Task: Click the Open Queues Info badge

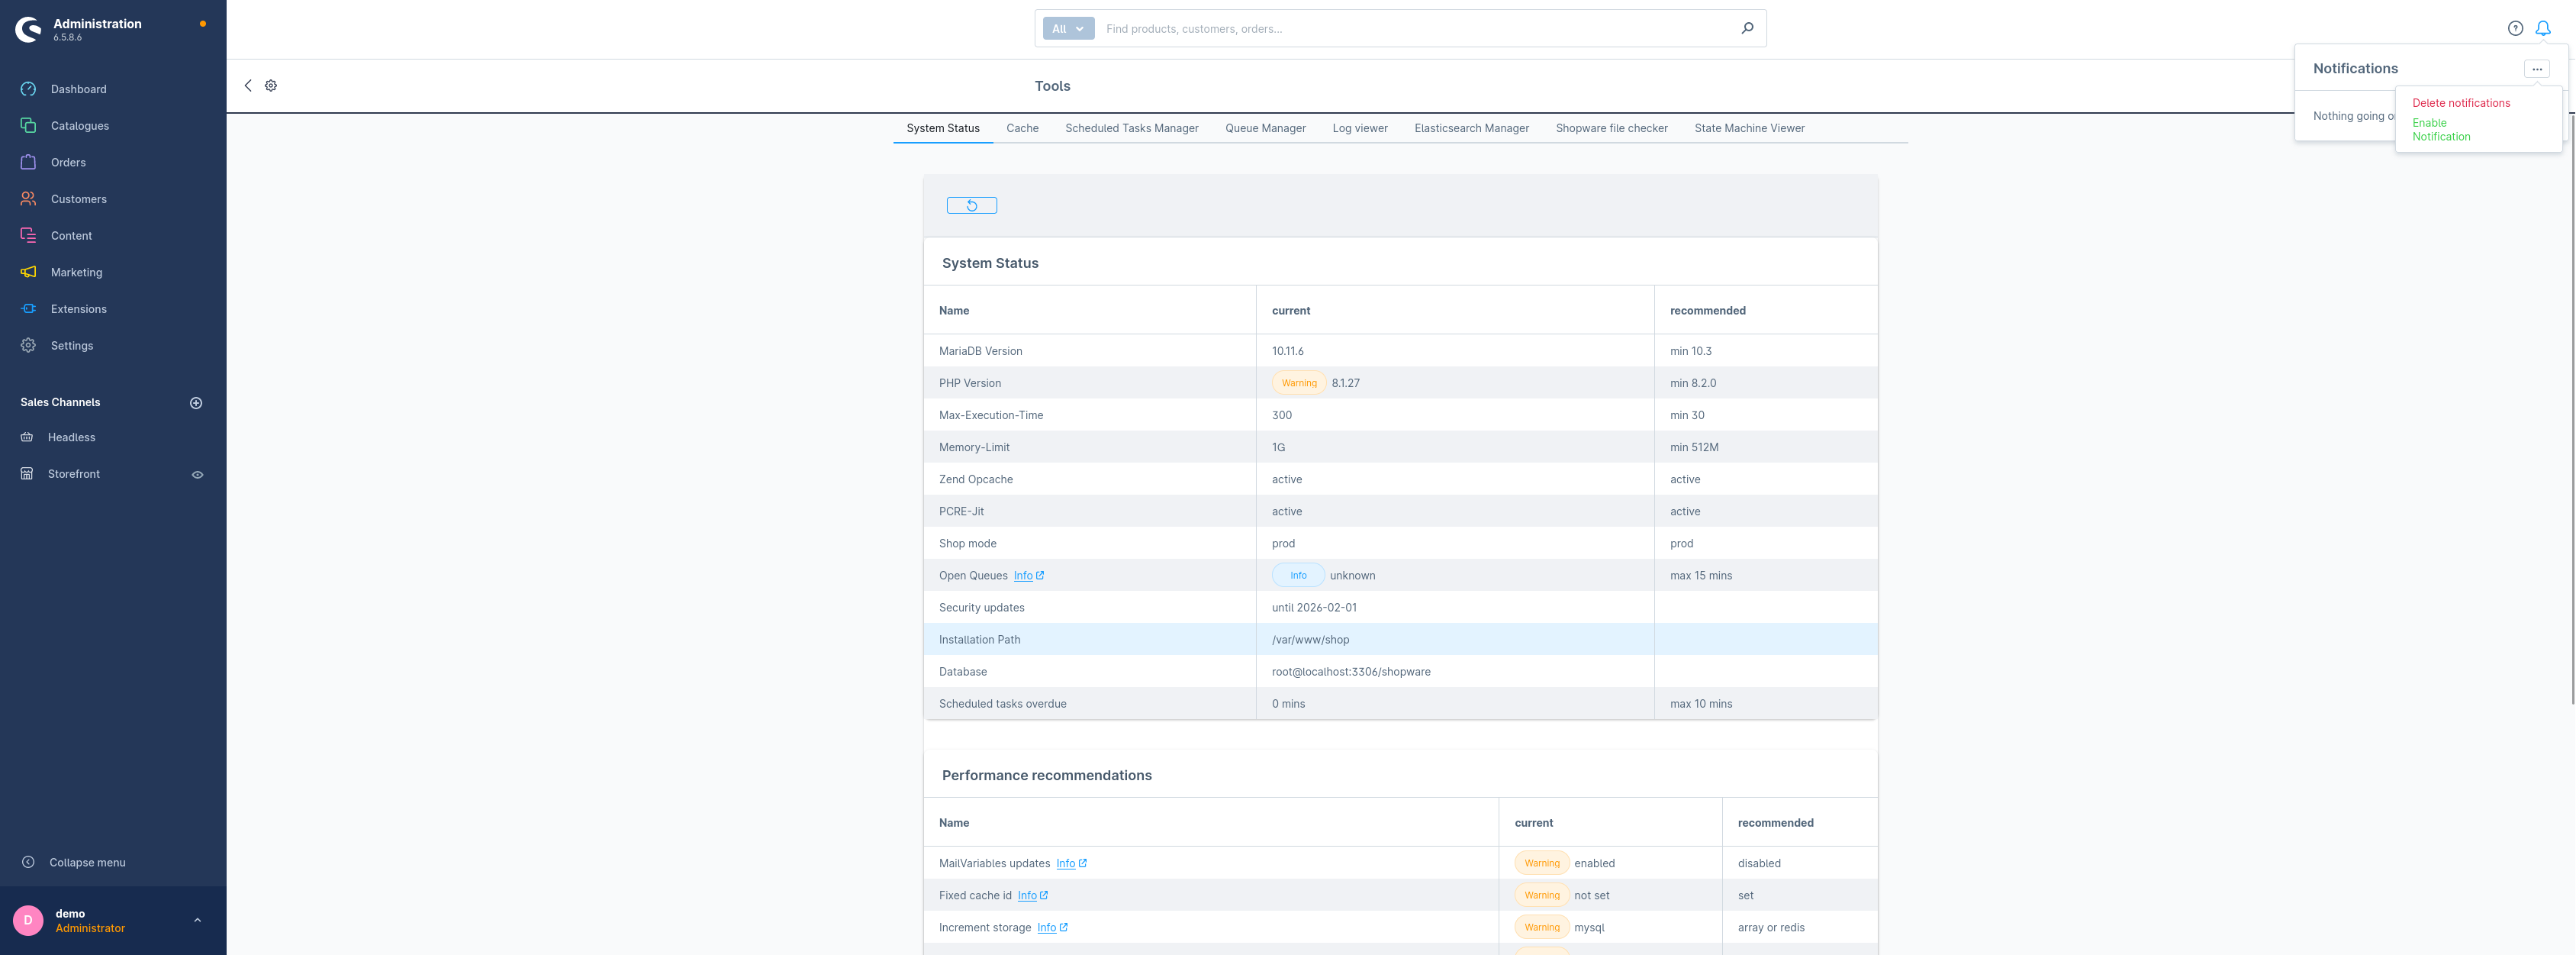Action: click(1298, 575)
